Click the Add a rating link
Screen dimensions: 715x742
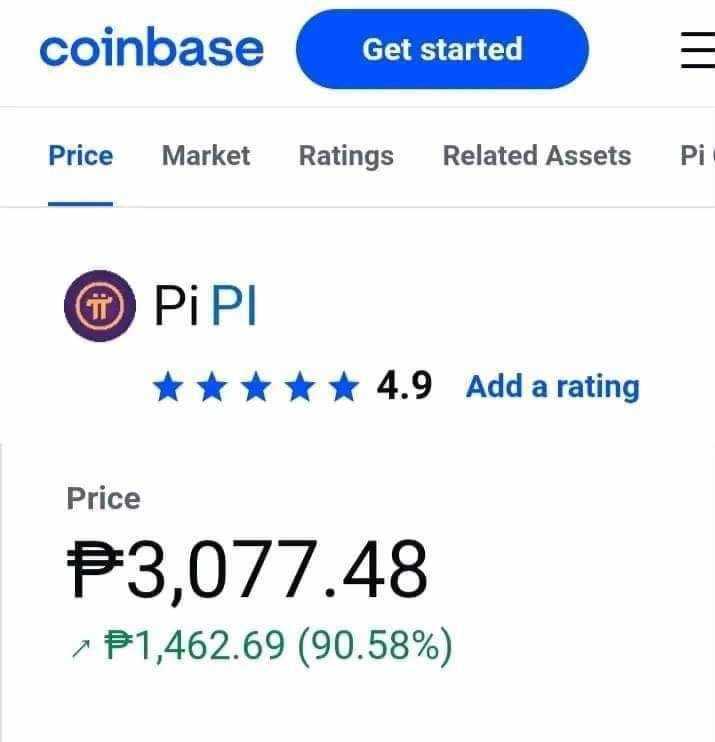point(553,387)
